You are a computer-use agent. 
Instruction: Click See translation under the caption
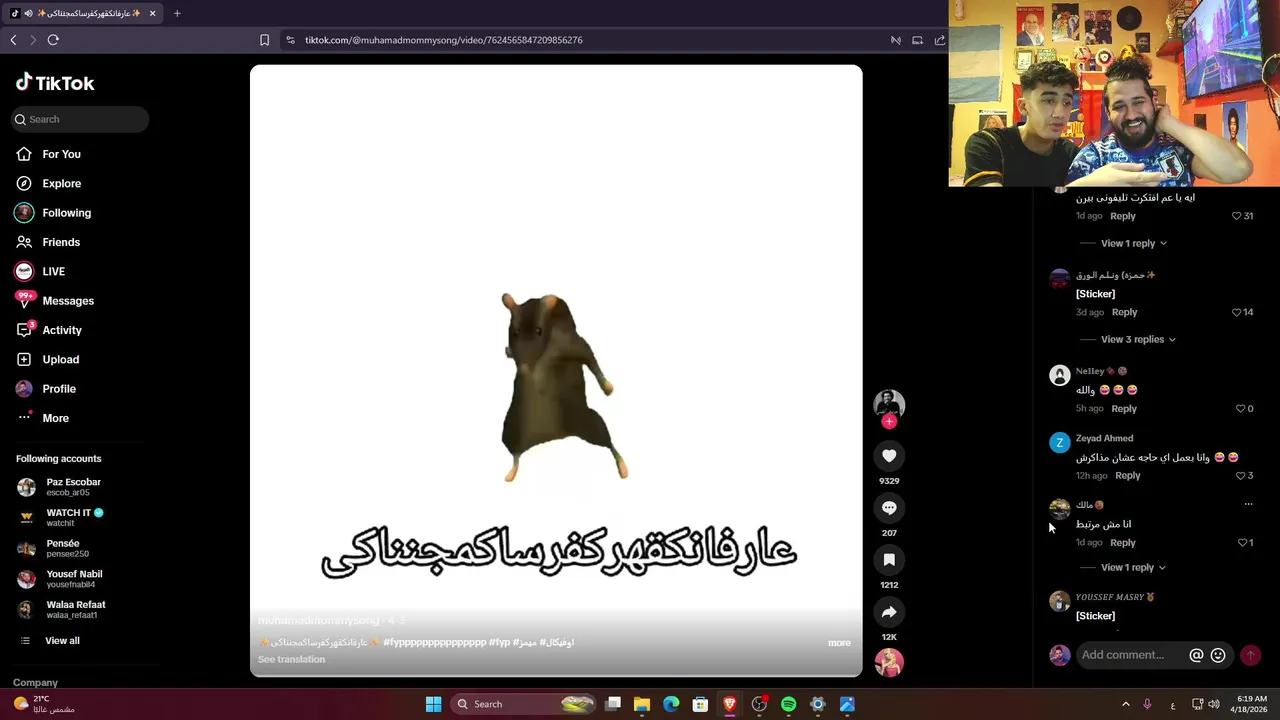pyautogui.click(x=291, y=659)
